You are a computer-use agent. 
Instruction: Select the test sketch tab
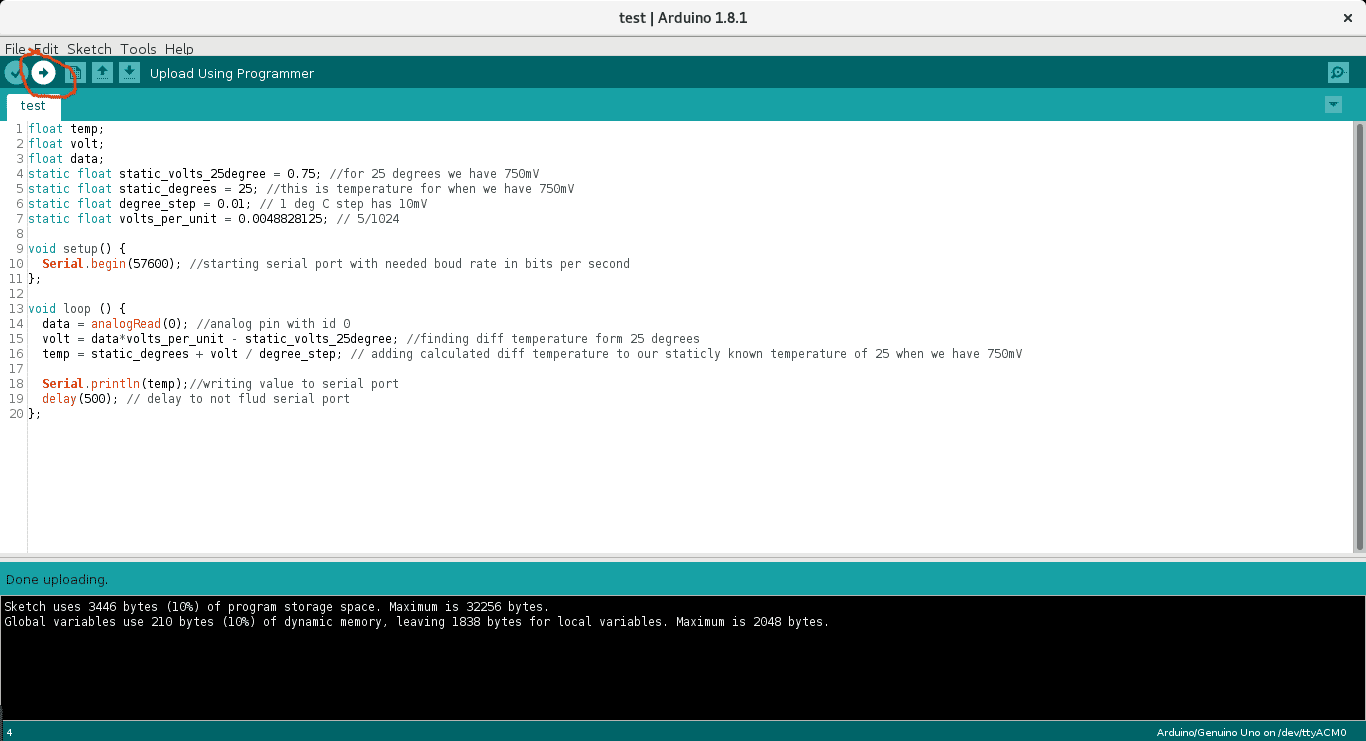33,105
